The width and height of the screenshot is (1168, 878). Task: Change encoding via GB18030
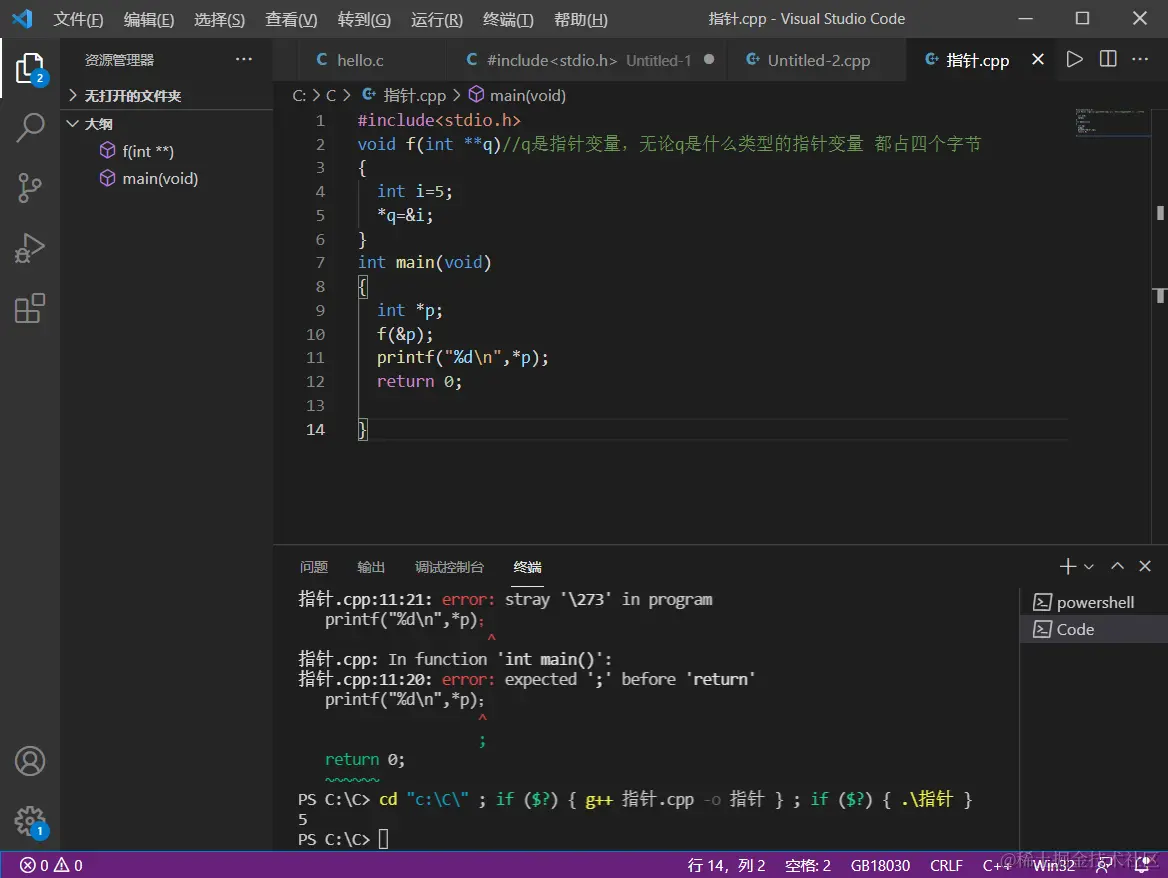(880, 865)
